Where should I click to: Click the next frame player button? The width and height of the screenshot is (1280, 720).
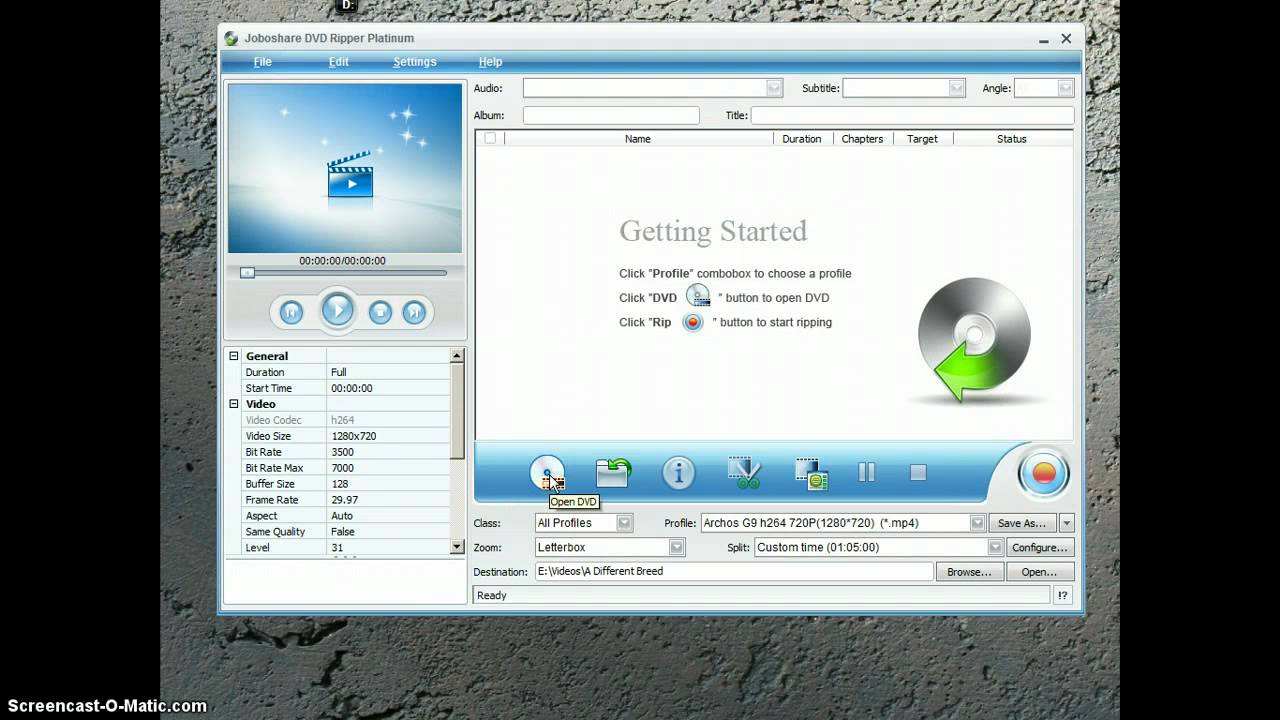[x=414, y=312]
